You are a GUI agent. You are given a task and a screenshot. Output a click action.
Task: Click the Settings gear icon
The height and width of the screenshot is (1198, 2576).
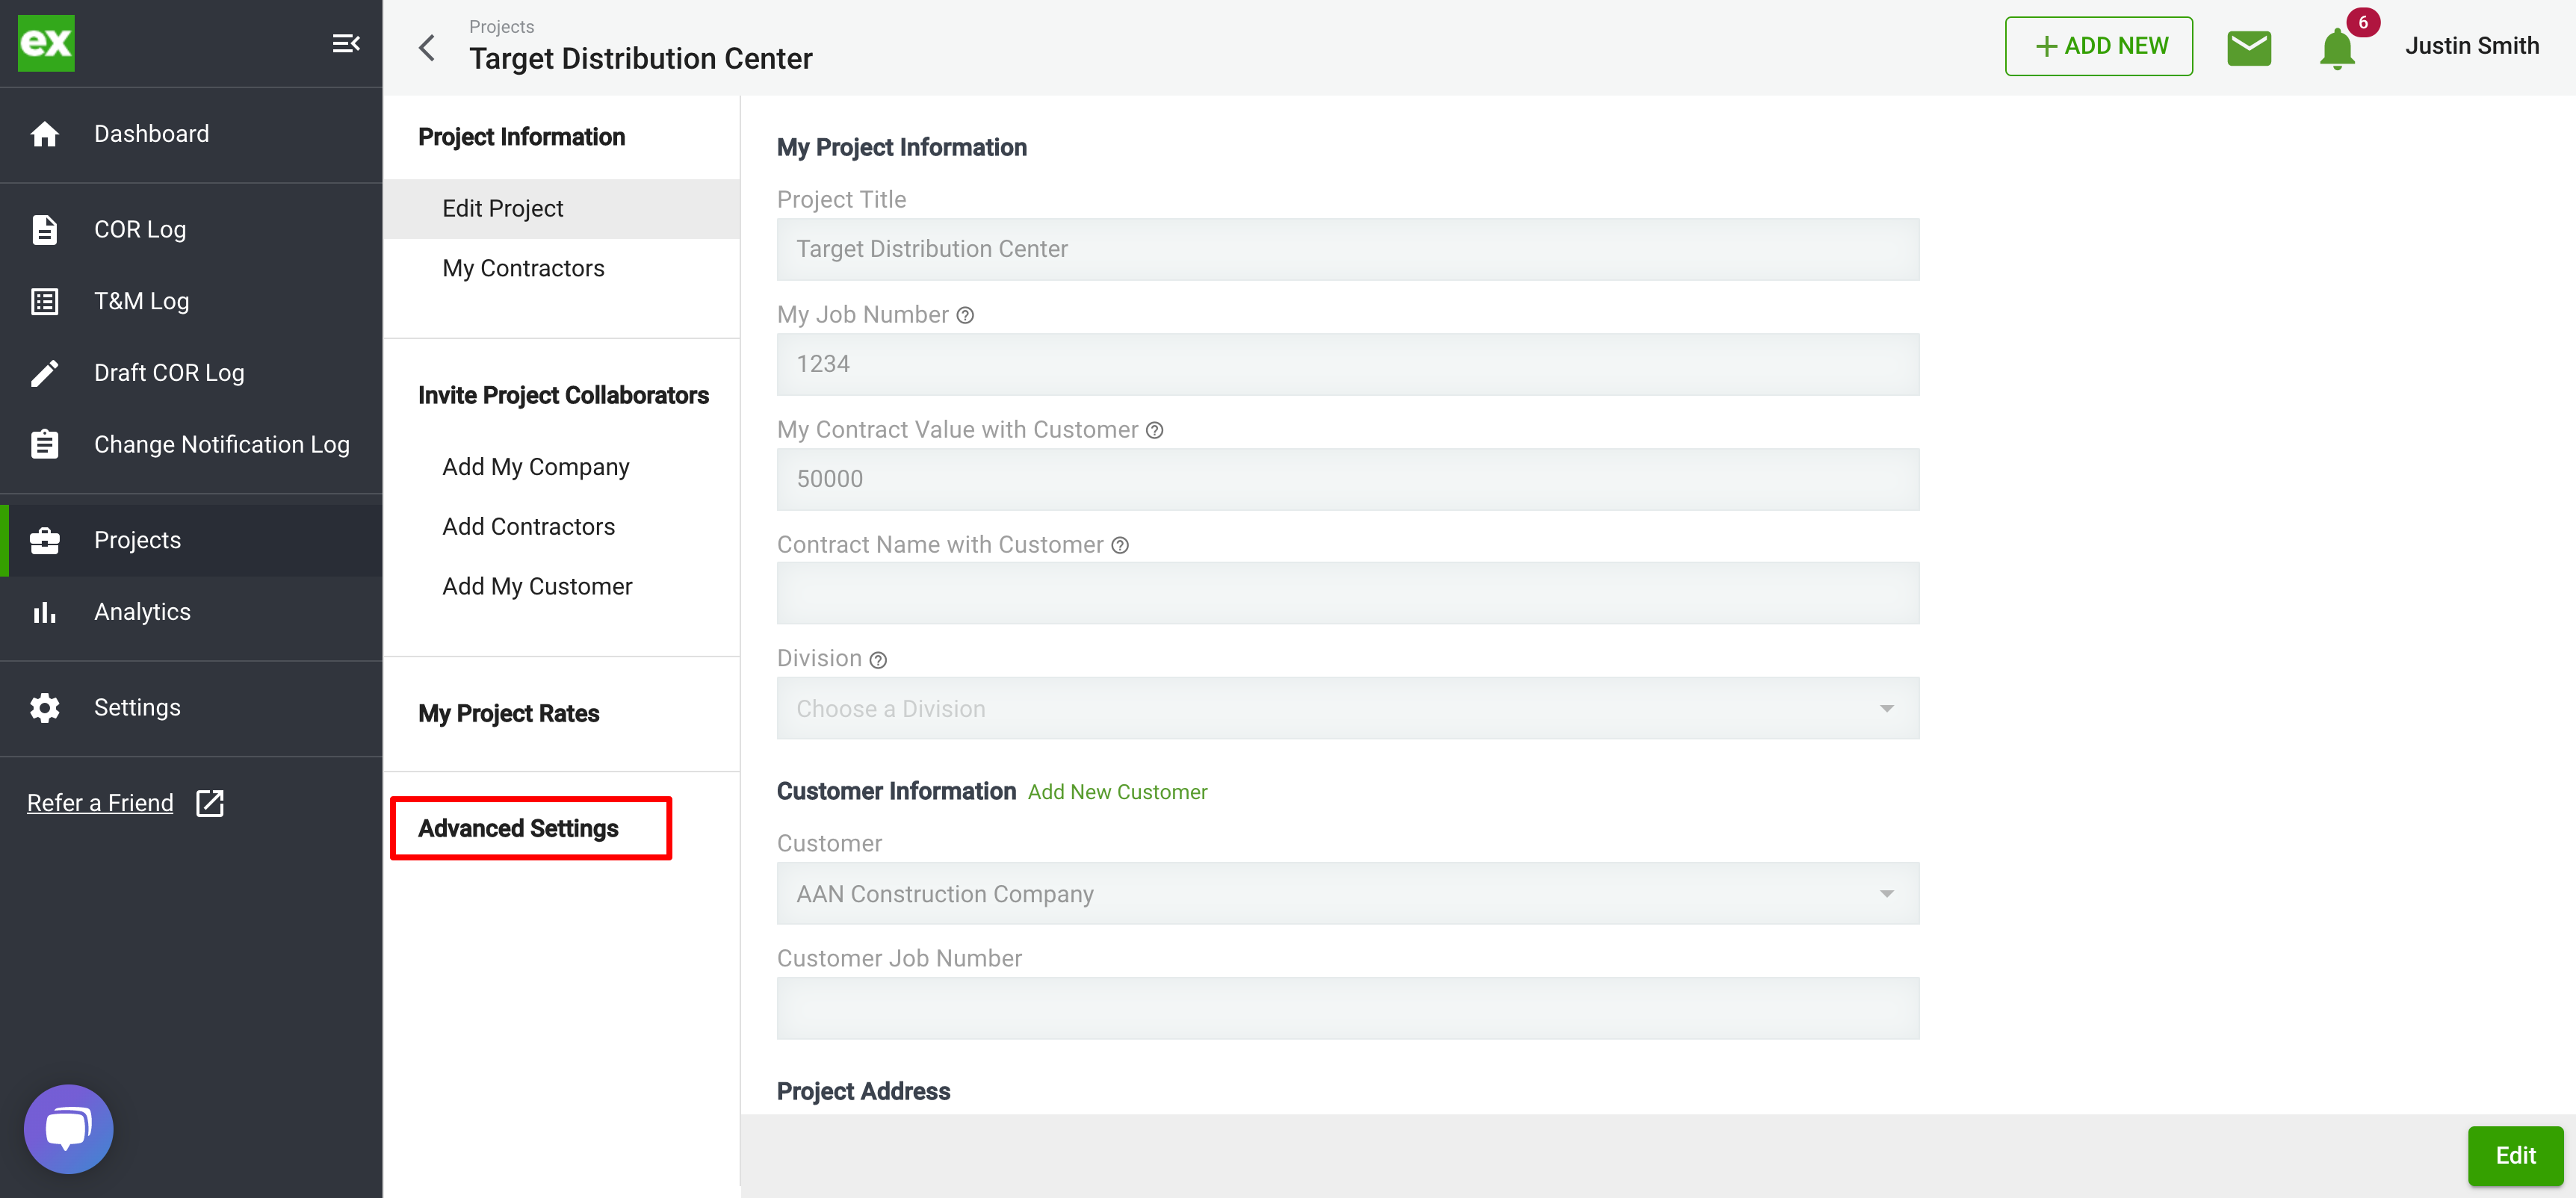(x=44, y=707)
